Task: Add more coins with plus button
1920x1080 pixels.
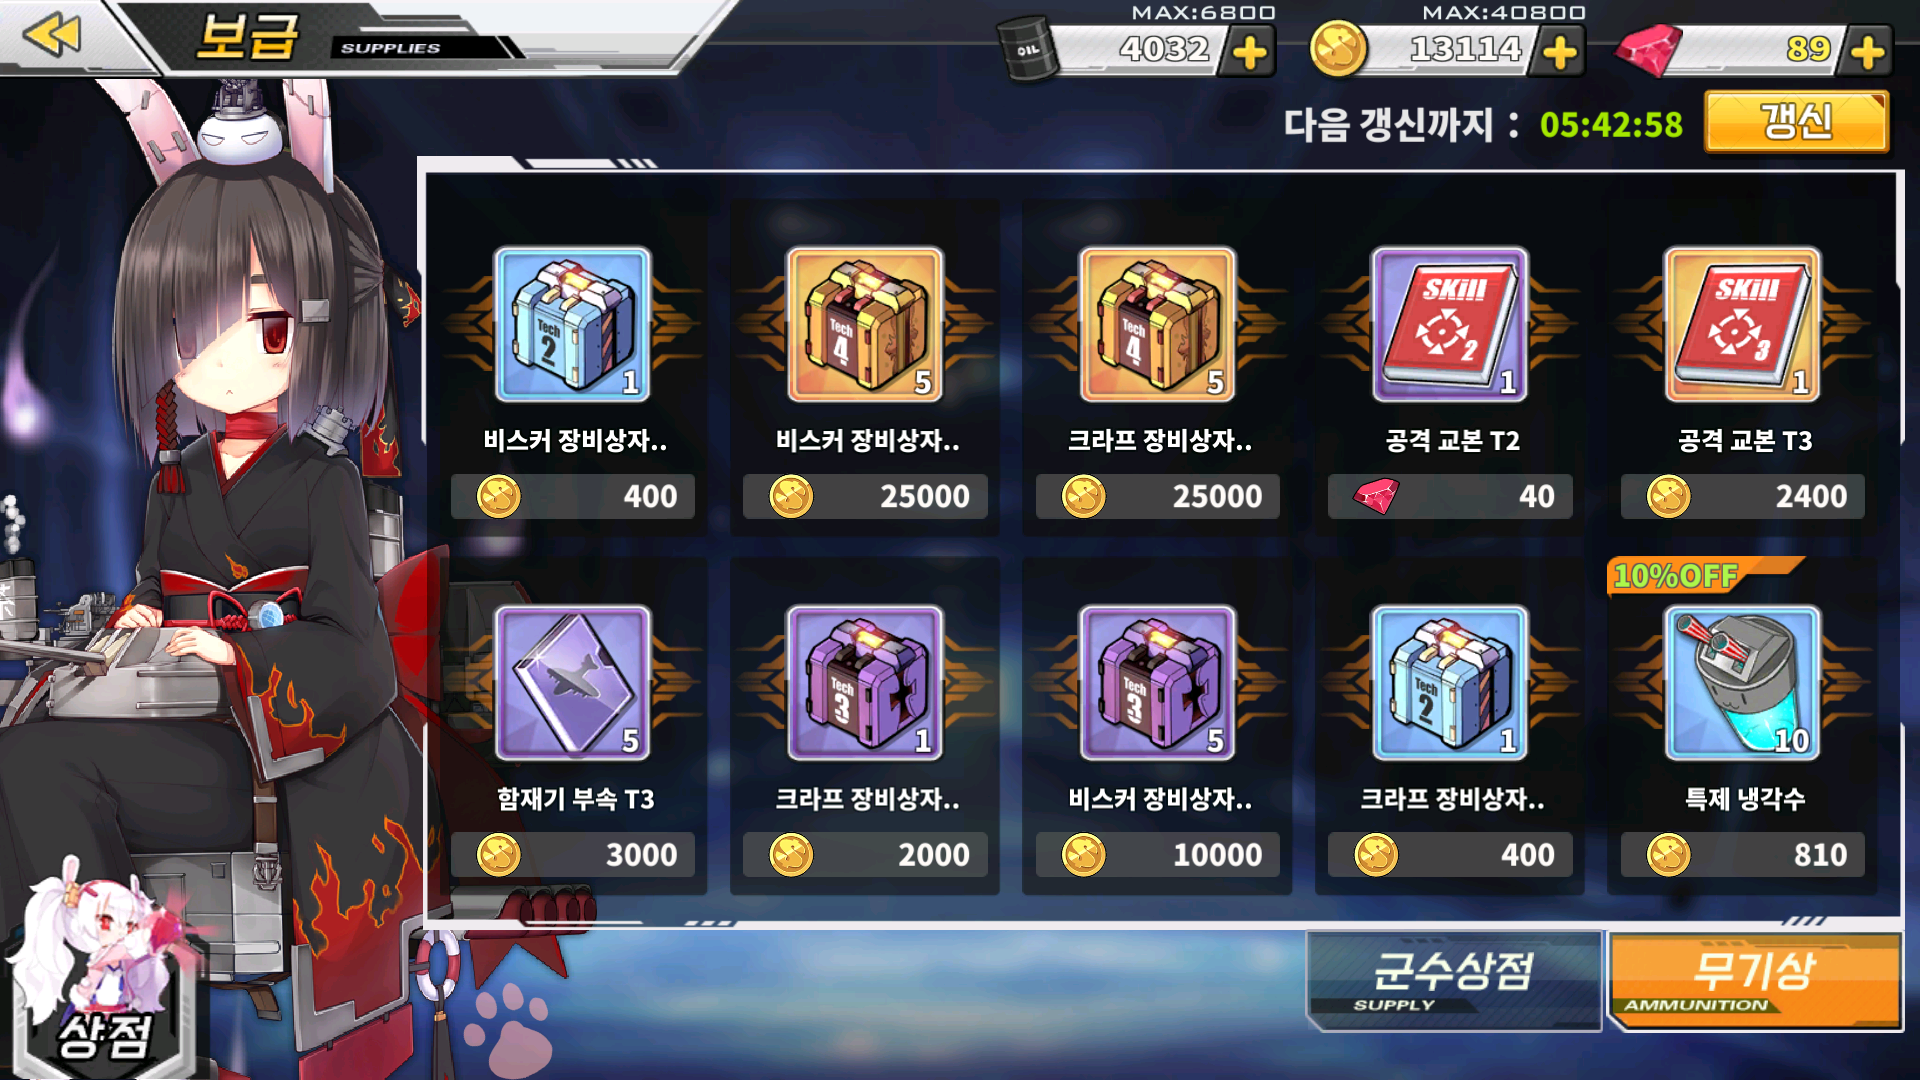Action: (x=1560, y=52)
